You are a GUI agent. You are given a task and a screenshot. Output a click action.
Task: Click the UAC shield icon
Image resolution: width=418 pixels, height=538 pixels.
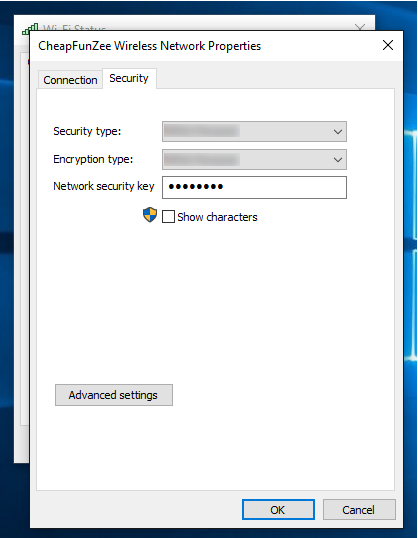pos(150,215)
